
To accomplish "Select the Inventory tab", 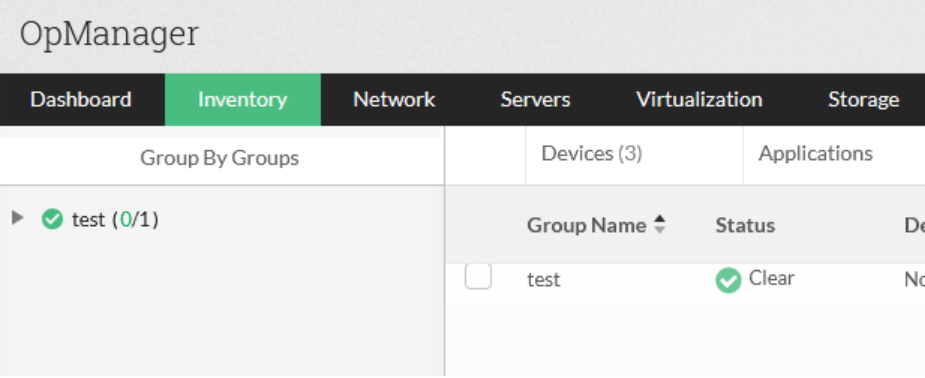I will click(x=242, y=99).
